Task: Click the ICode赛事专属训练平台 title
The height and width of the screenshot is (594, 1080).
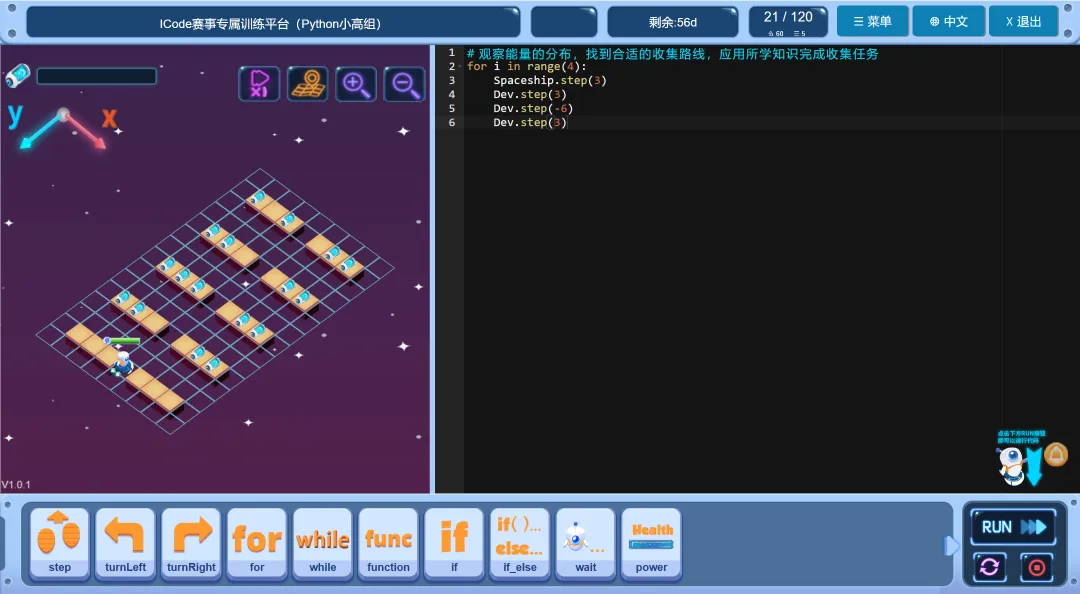Action: click(x=271, y=23)
